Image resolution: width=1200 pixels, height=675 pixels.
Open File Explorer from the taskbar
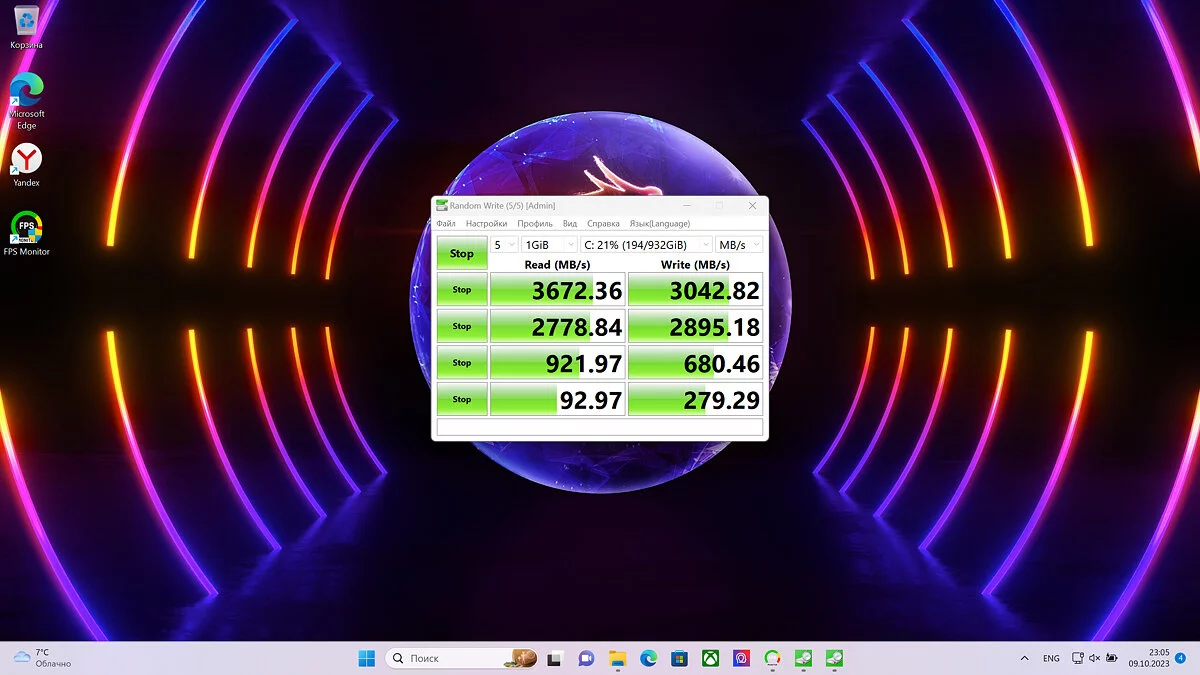(618, 658)
